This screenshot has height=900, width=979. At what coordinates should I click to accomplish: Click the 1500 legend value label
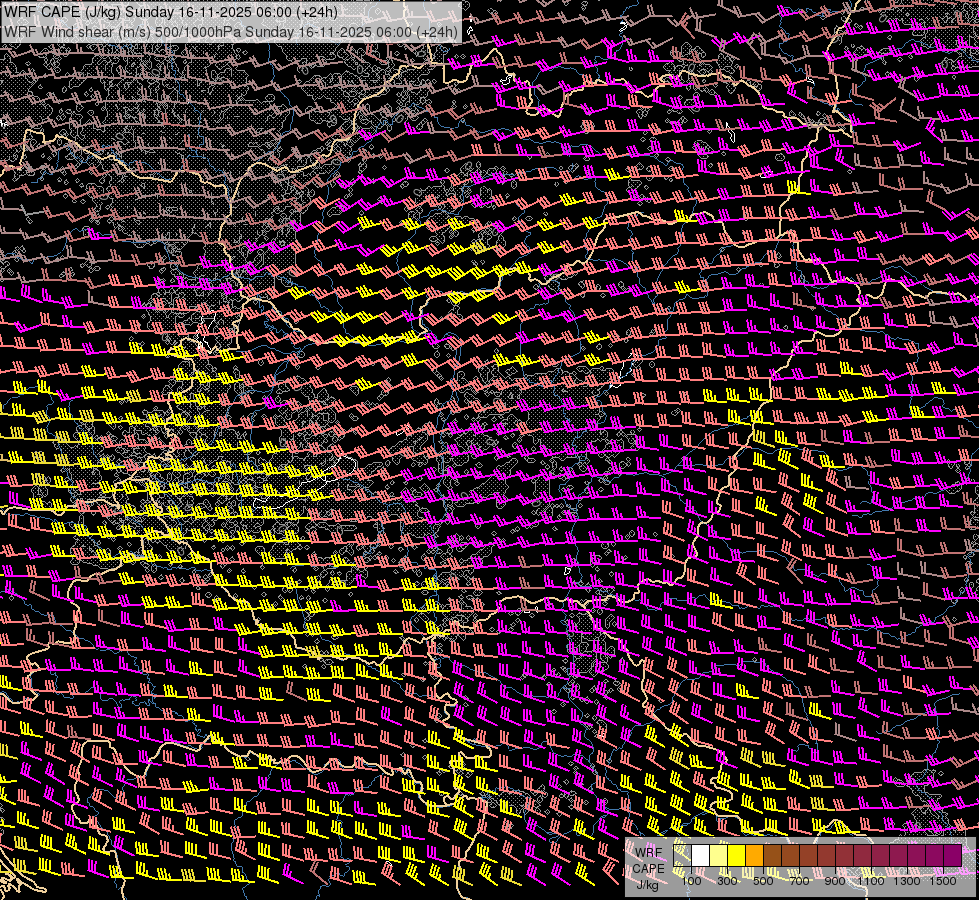tap(943, 881)
